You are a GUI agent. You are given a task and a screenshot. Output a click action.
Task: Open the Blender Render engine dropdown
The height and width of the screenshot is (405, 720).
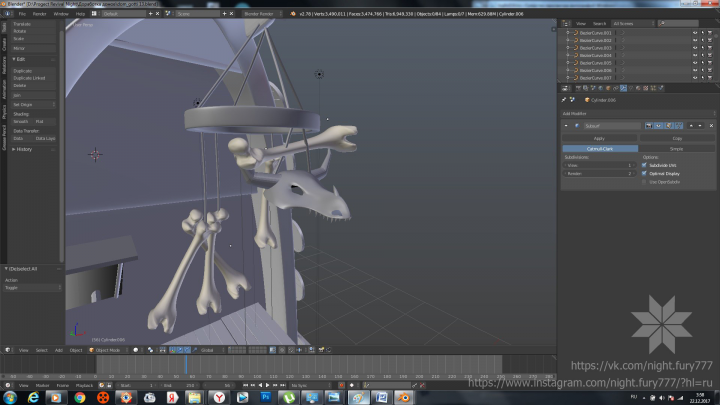pos(262,14)
